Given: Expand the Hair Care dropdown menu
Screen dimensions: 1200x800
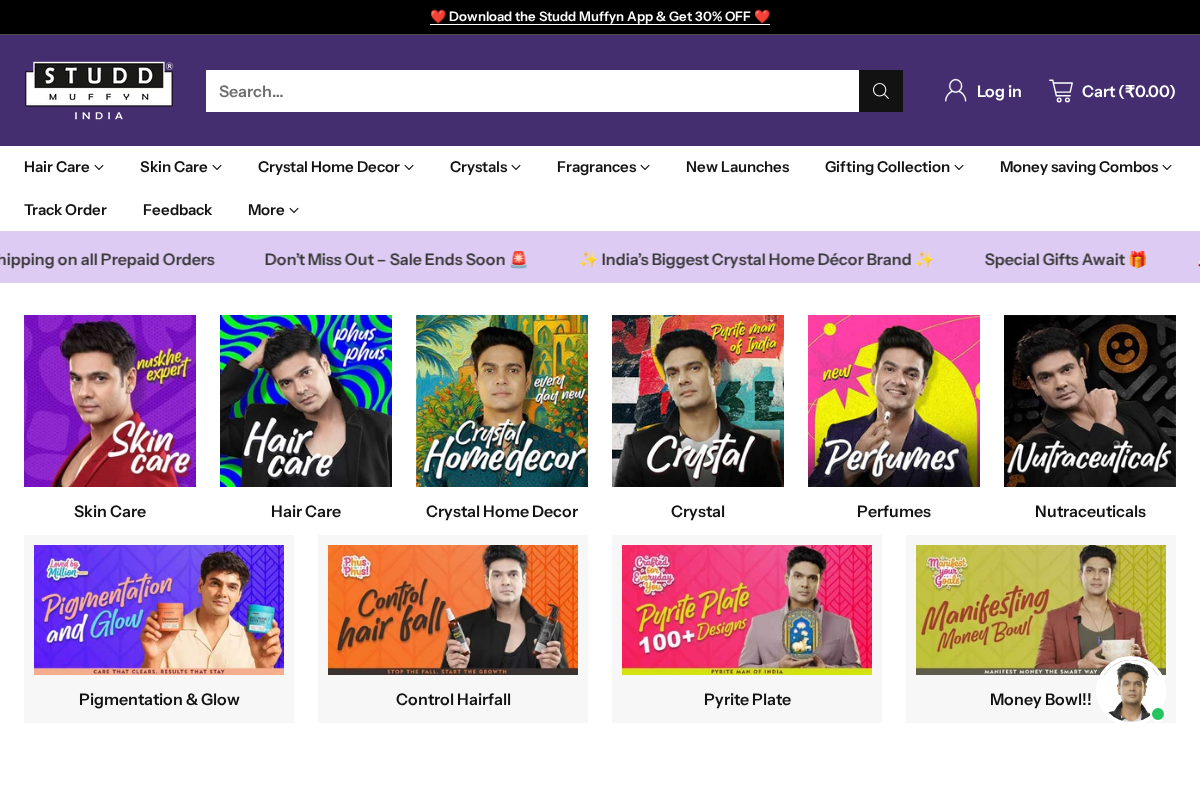Looking at the screenshot, I should click(64, 167).
